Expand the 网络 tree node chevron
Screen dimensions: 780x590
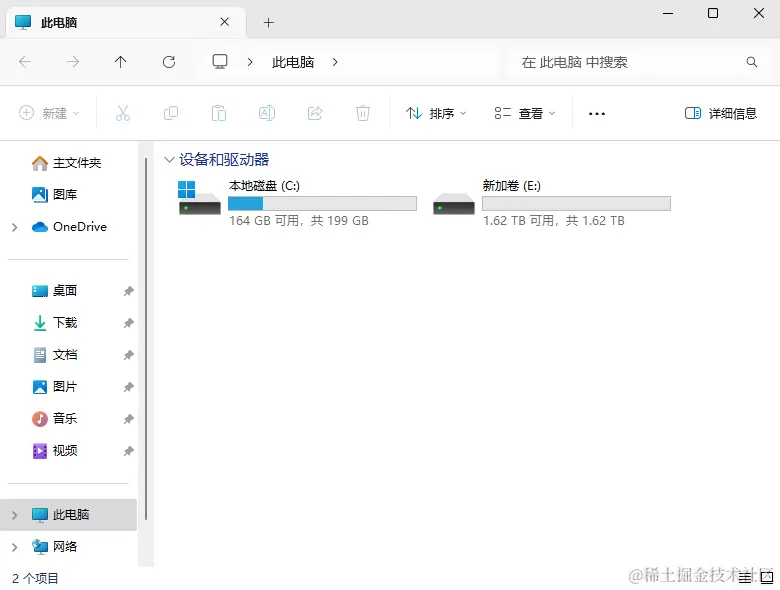[x=14, y=547]
